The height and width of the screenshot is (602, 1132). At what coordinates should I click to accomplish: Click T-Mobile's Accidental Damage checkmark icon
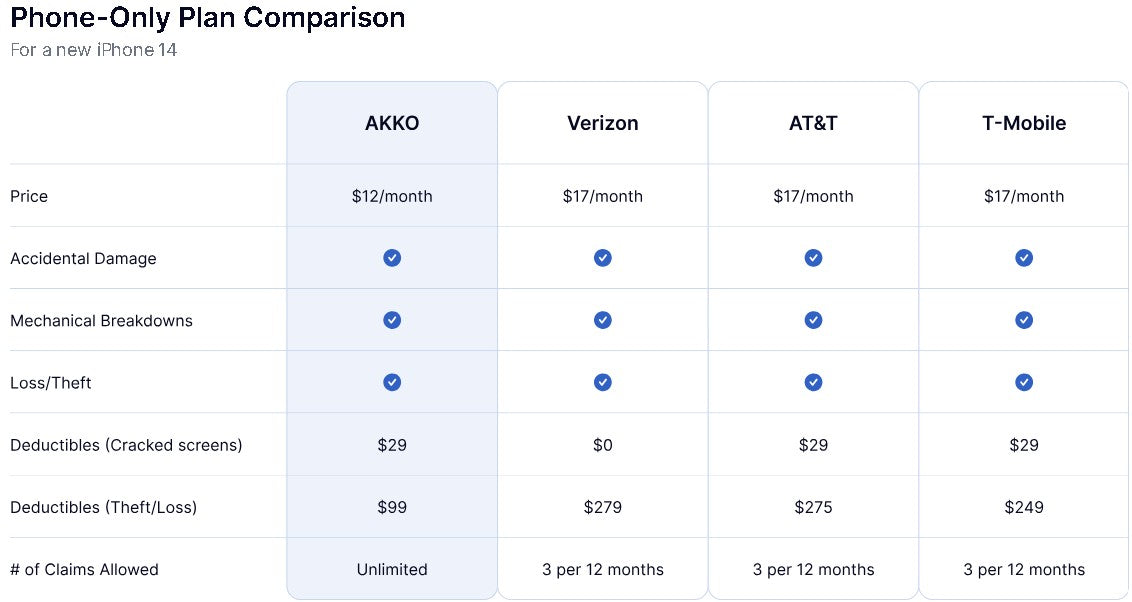(x=1024, y=258)
